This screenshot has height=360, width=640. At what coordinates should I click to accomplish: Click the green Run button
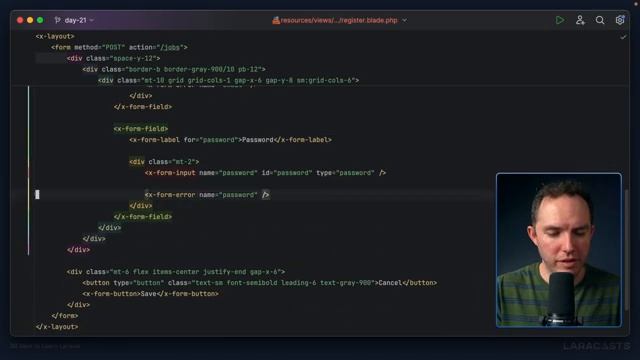click(x=560, y=20)
